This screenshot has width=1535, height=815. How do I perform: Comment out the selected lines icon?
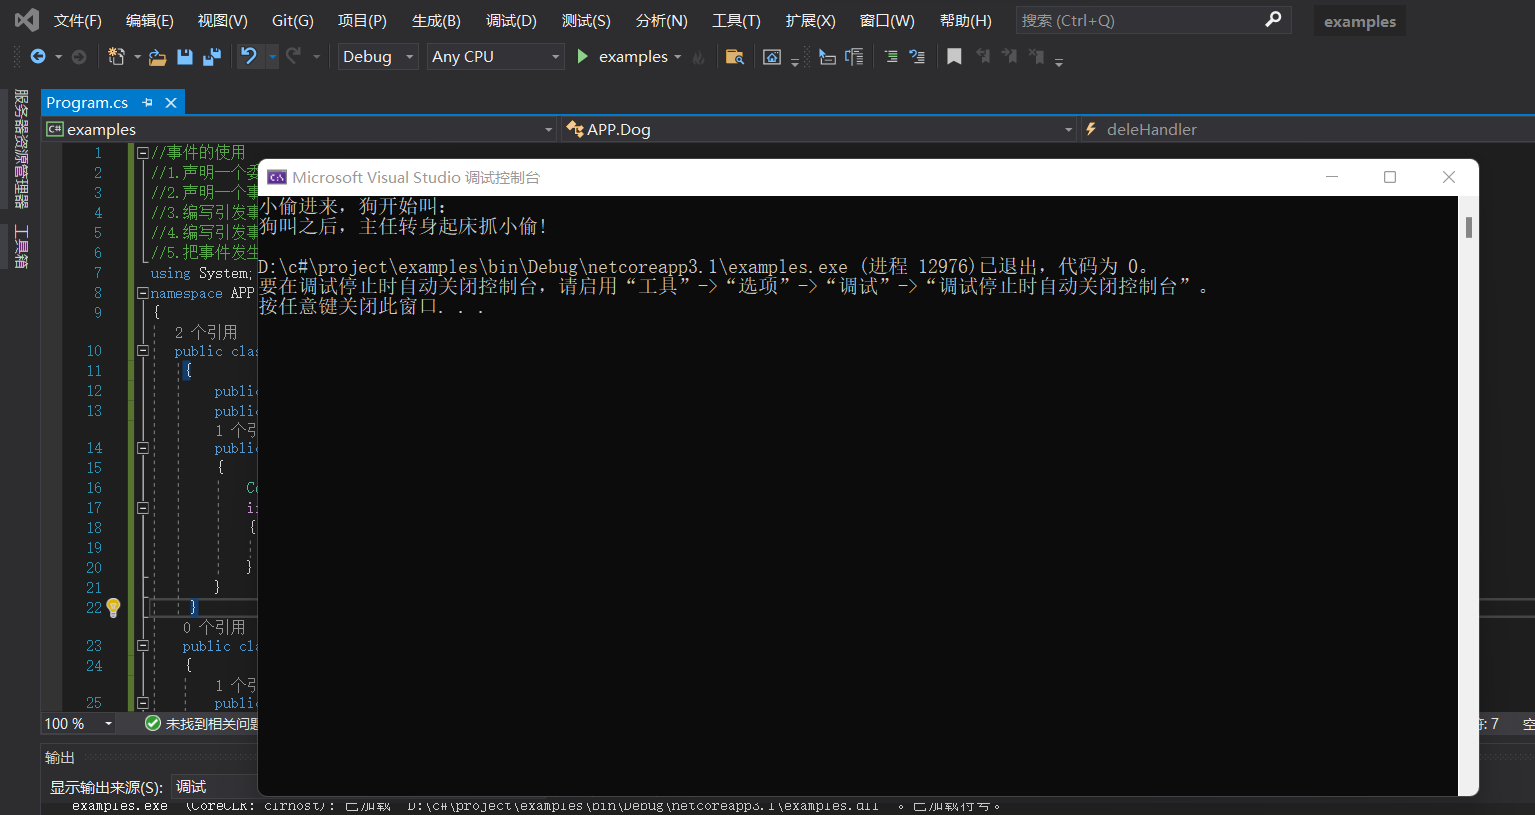click(891, 57)
